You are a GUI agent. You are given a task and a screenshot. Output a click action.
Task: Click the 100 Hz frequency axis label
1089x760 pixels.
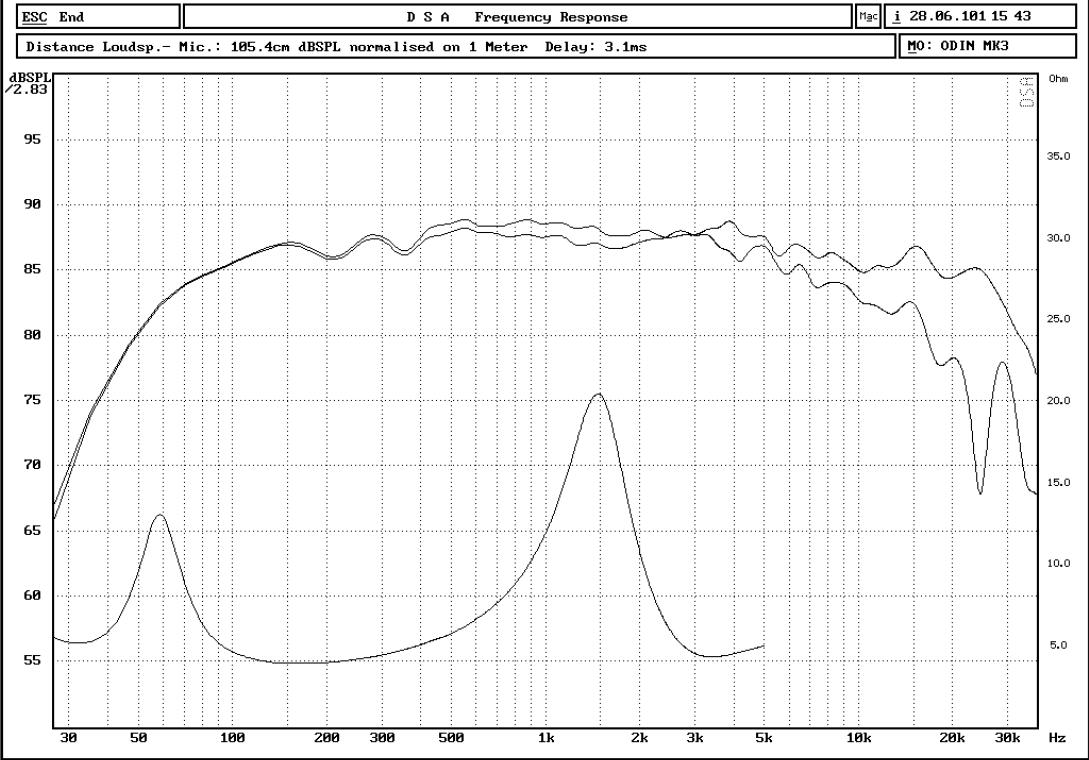pyautogui.click(x=232, y=737)
